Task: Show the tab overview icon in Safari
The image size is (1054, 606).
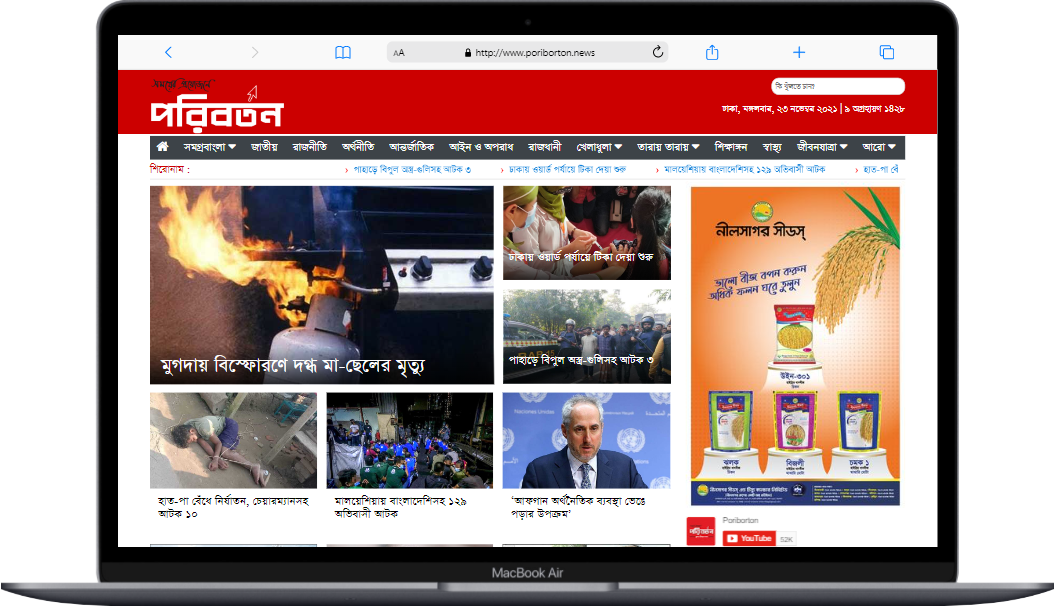Action: click(884, 51)
